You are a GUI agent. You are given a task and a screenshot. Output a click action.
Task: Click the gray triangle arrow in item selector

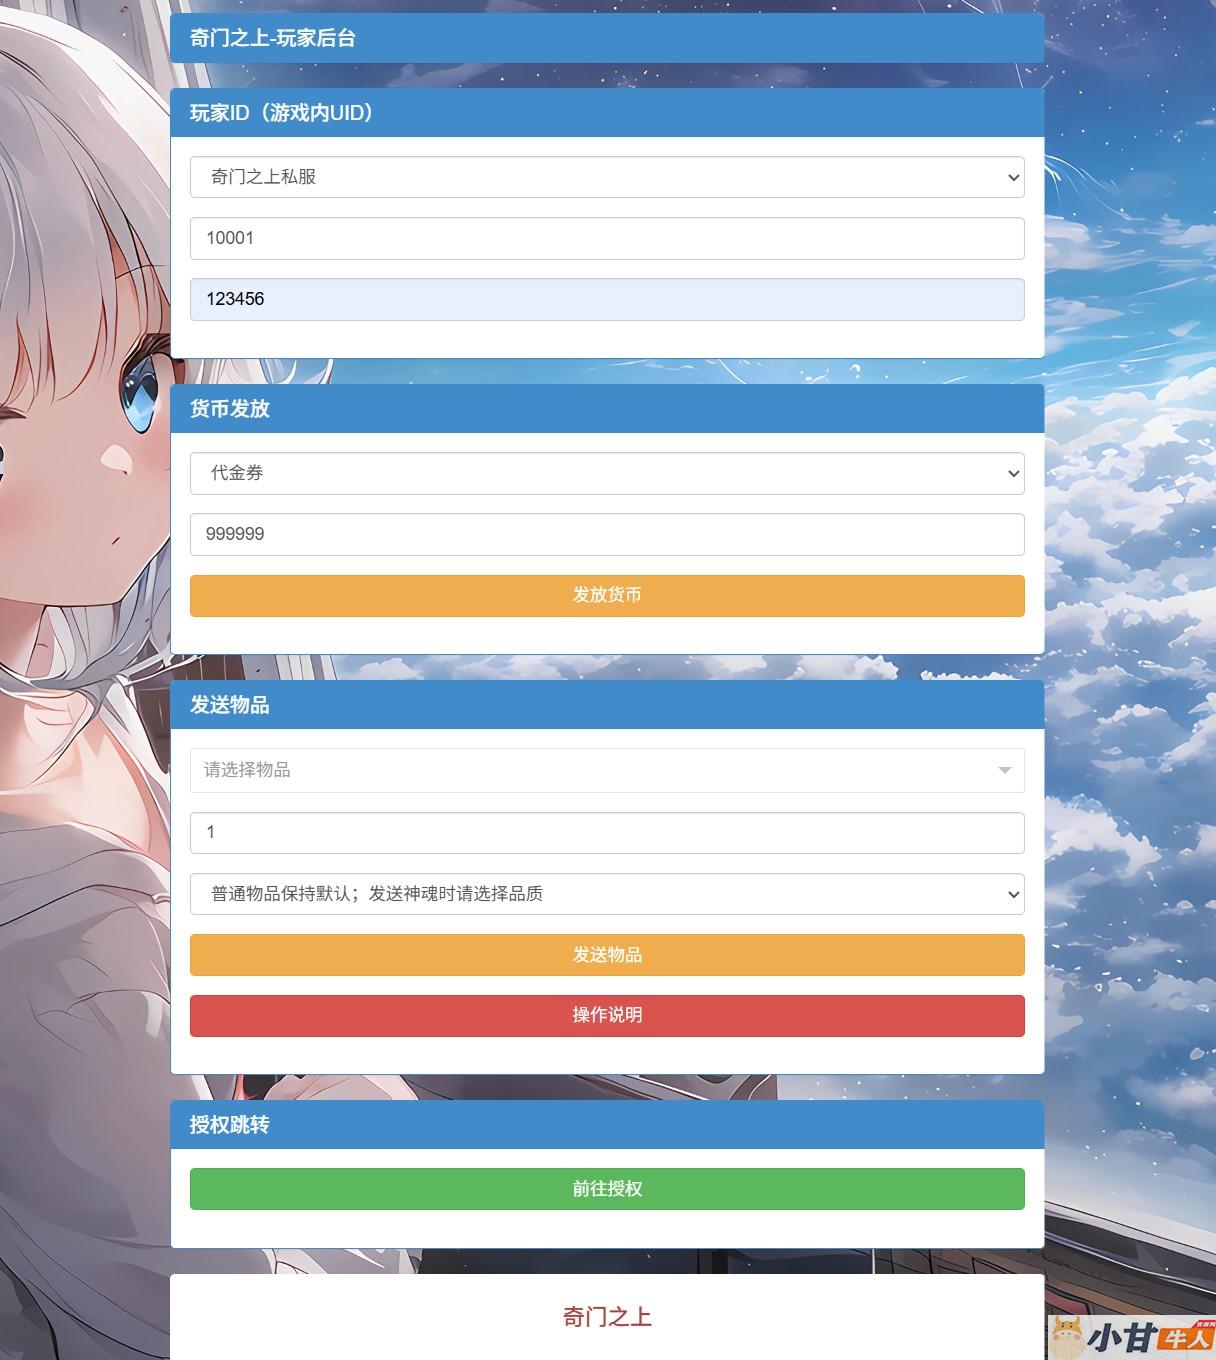coord(1004,770)
